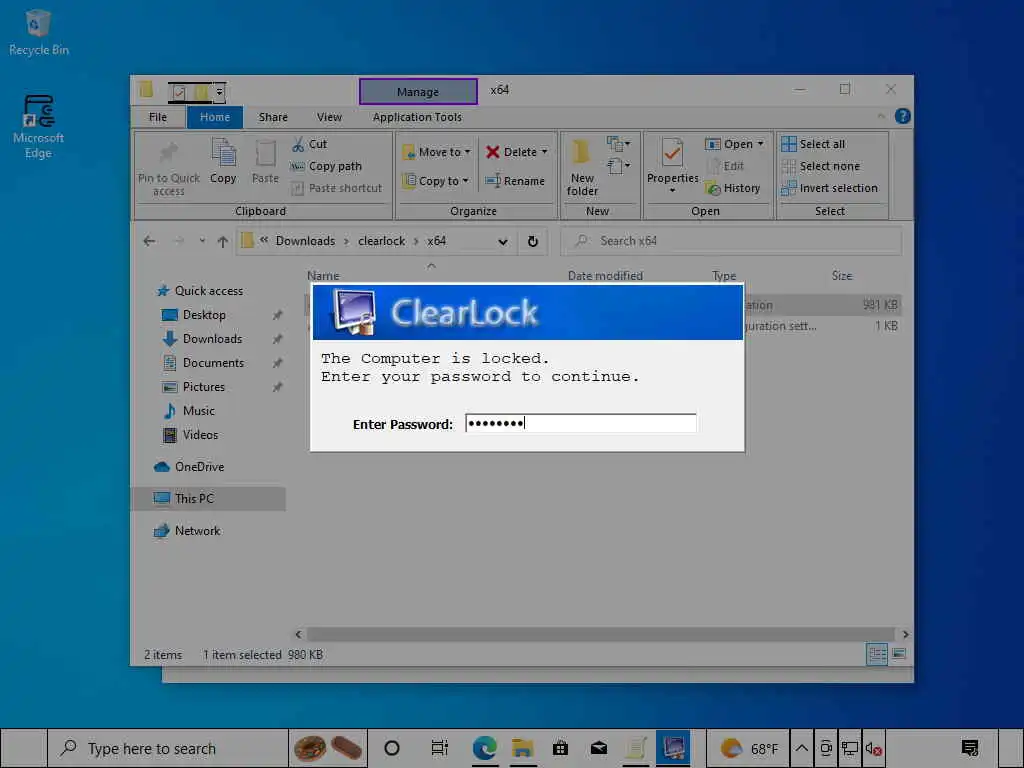This screenshot has width=1024, height=768.
Task: Sort by the Date modified column
Action: click(605, 276)
